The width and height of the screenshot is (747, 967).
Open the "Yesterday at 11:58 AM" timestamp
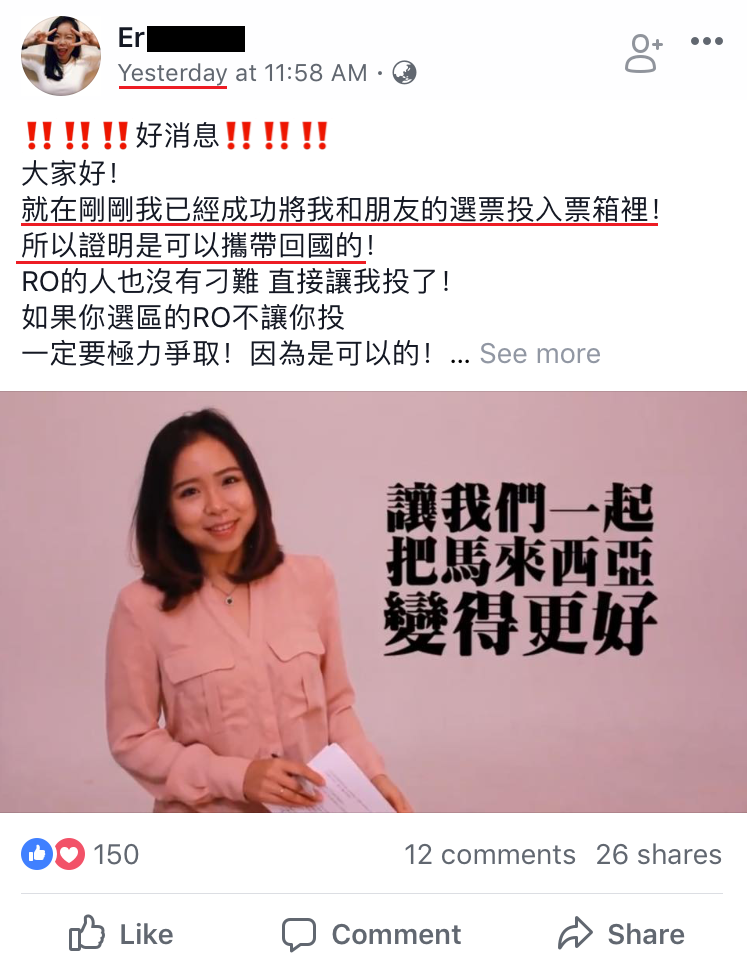pos(242,73)
